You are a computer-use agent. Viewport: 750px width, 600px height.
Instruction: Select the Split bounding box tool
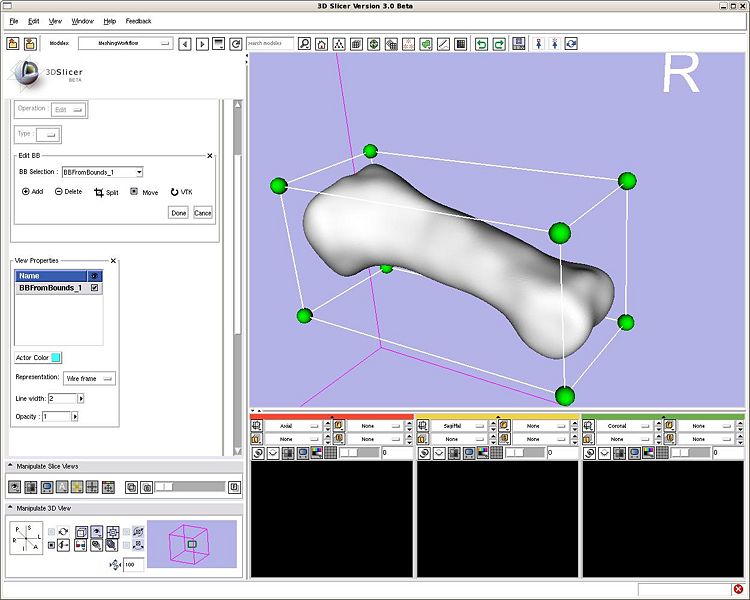(98, 191)
